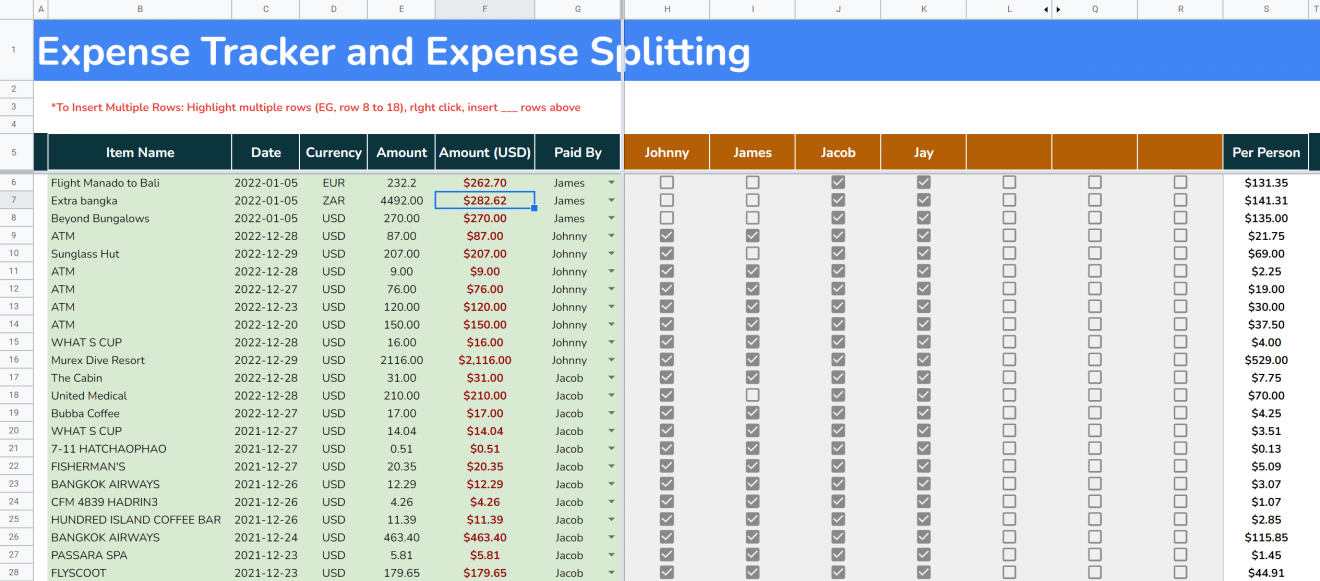This screenshot has width=1320, height=581.
Task: Enable James checkbox for Beyond Bungalows
Action: pyautogui.click(x=752, y=218)
